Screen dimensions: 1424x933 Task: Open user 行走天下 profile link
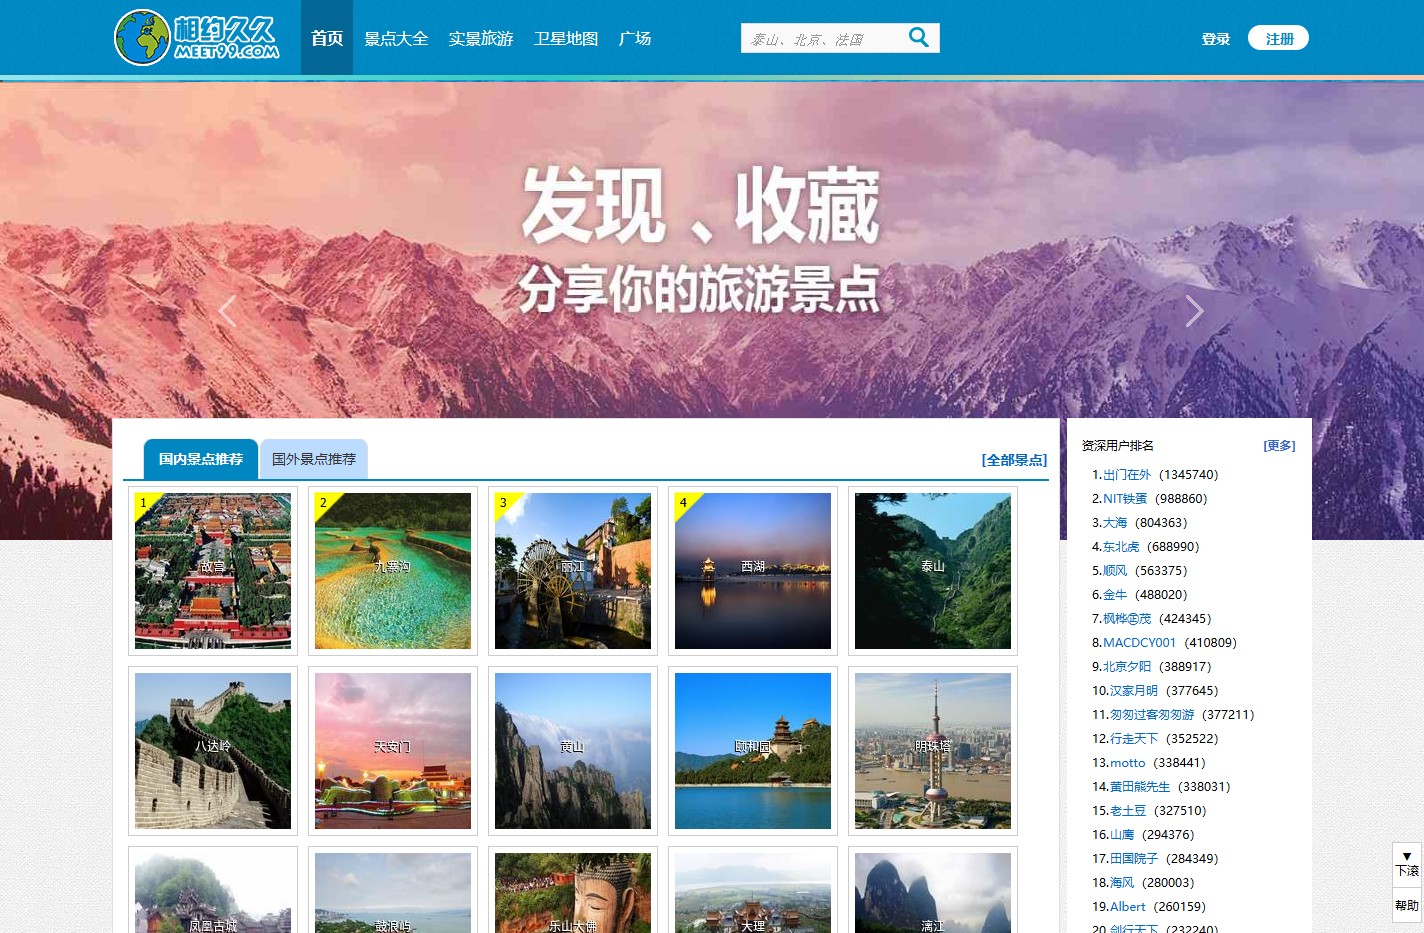click(1134, 739)
